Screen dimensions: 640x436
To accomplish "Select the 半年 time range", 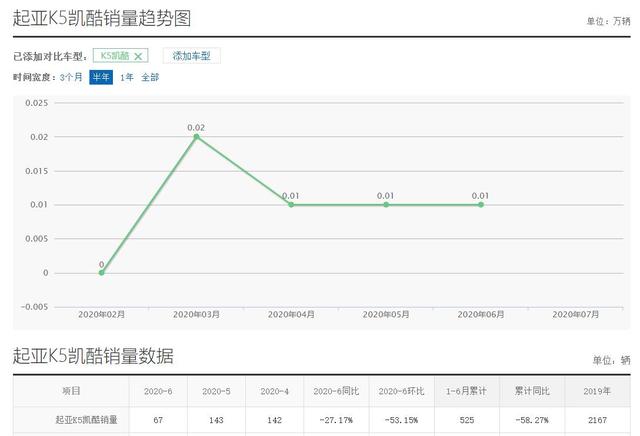I will 101,77.
